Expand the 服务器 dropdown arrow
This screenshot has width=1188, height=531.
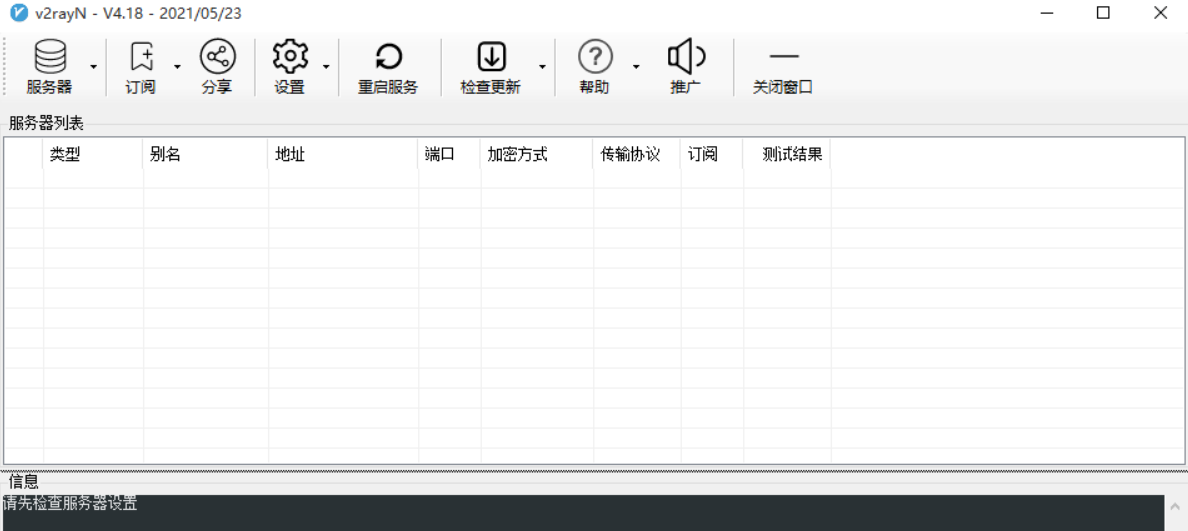point(94,67)
